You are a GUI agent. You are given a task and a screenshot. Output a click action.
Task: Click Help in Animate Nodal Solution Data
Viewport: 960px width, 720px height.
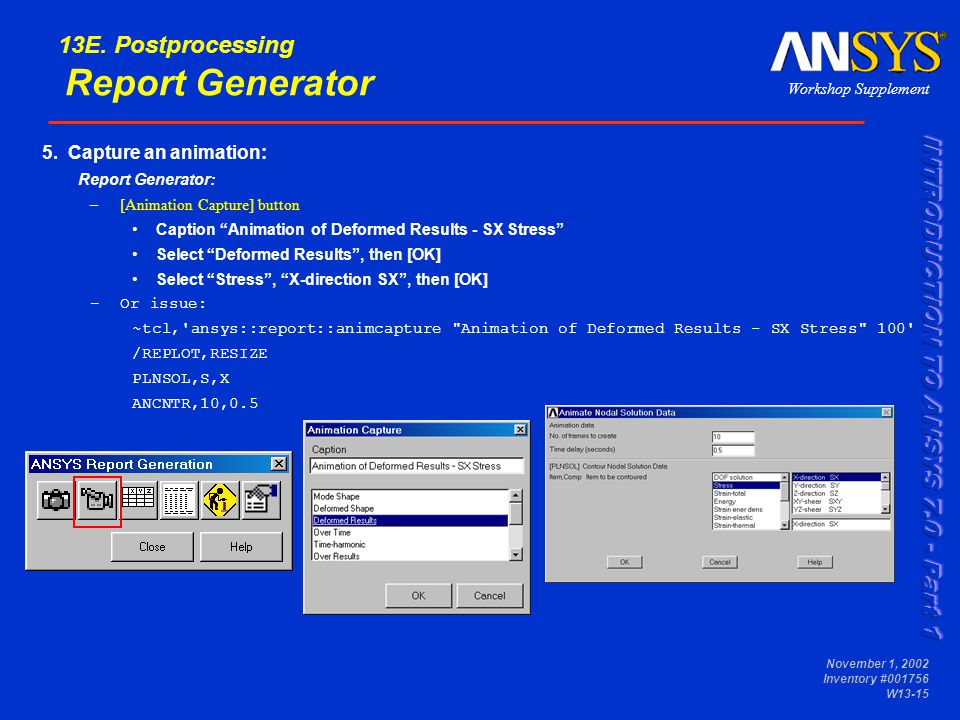(x=815, y=562)
